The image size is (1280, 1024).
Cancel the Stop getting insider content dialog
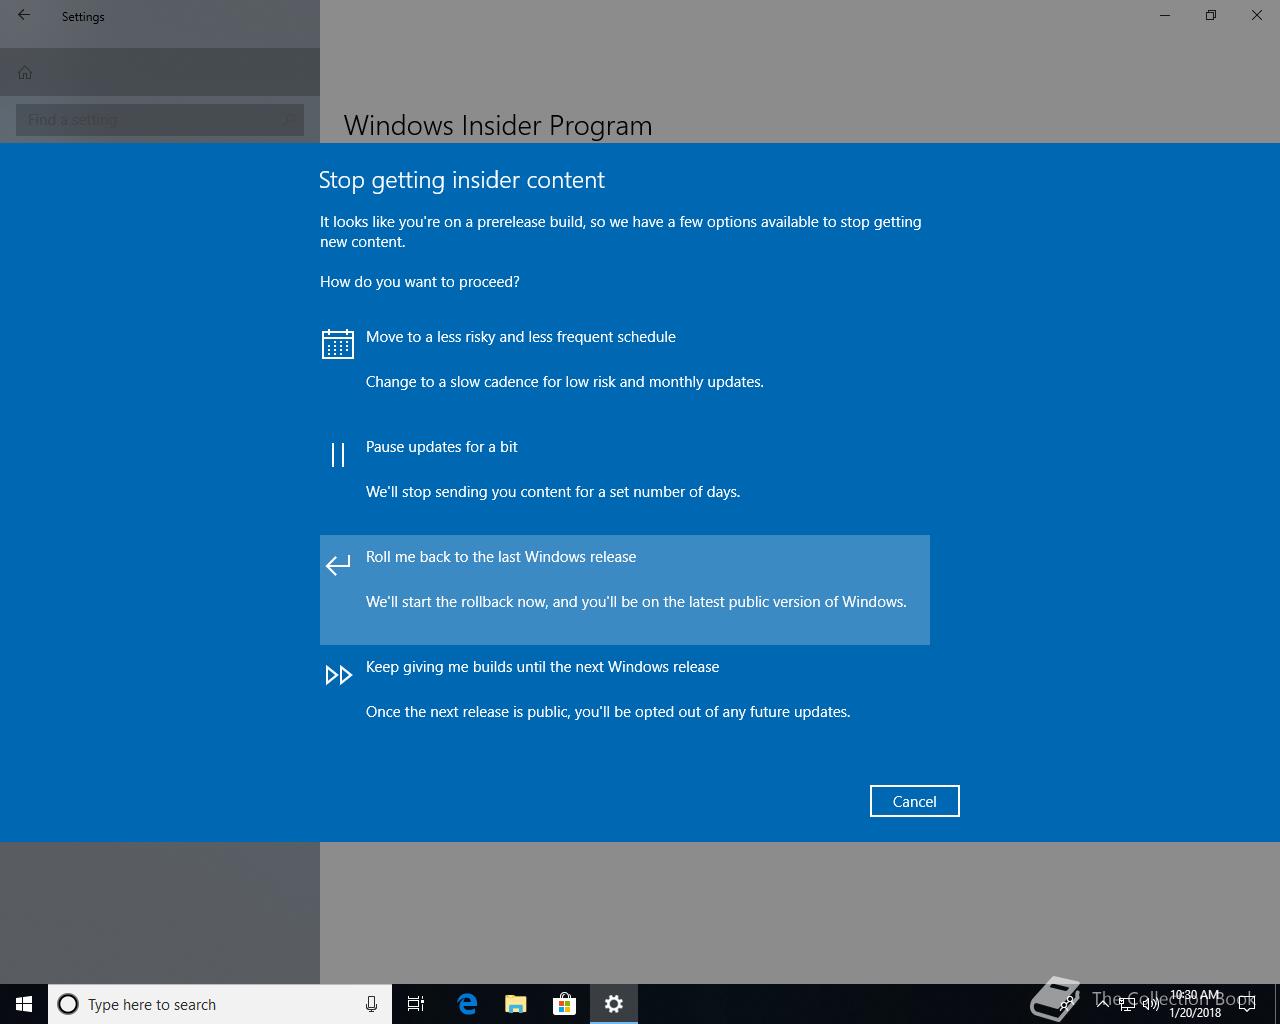pyautogui.click(x=914, y=801)
